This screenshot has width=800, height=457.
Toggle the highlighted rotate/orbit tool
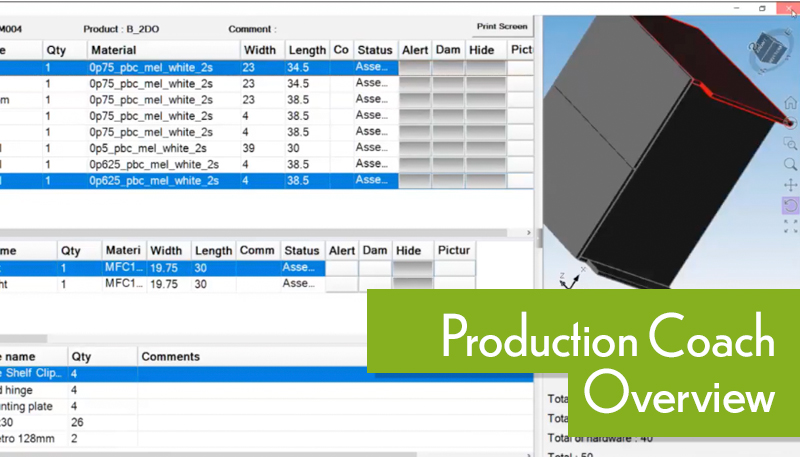[790, 206]
